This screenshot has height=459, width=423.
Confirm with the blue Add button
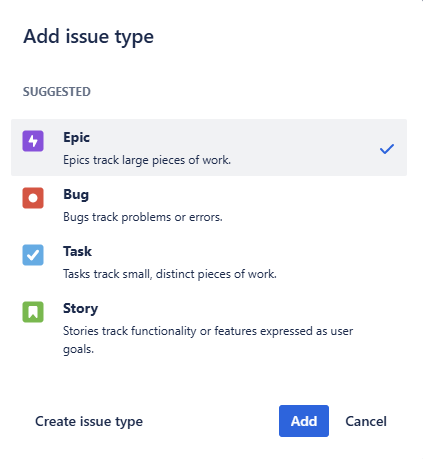click(x=304, y=421)
